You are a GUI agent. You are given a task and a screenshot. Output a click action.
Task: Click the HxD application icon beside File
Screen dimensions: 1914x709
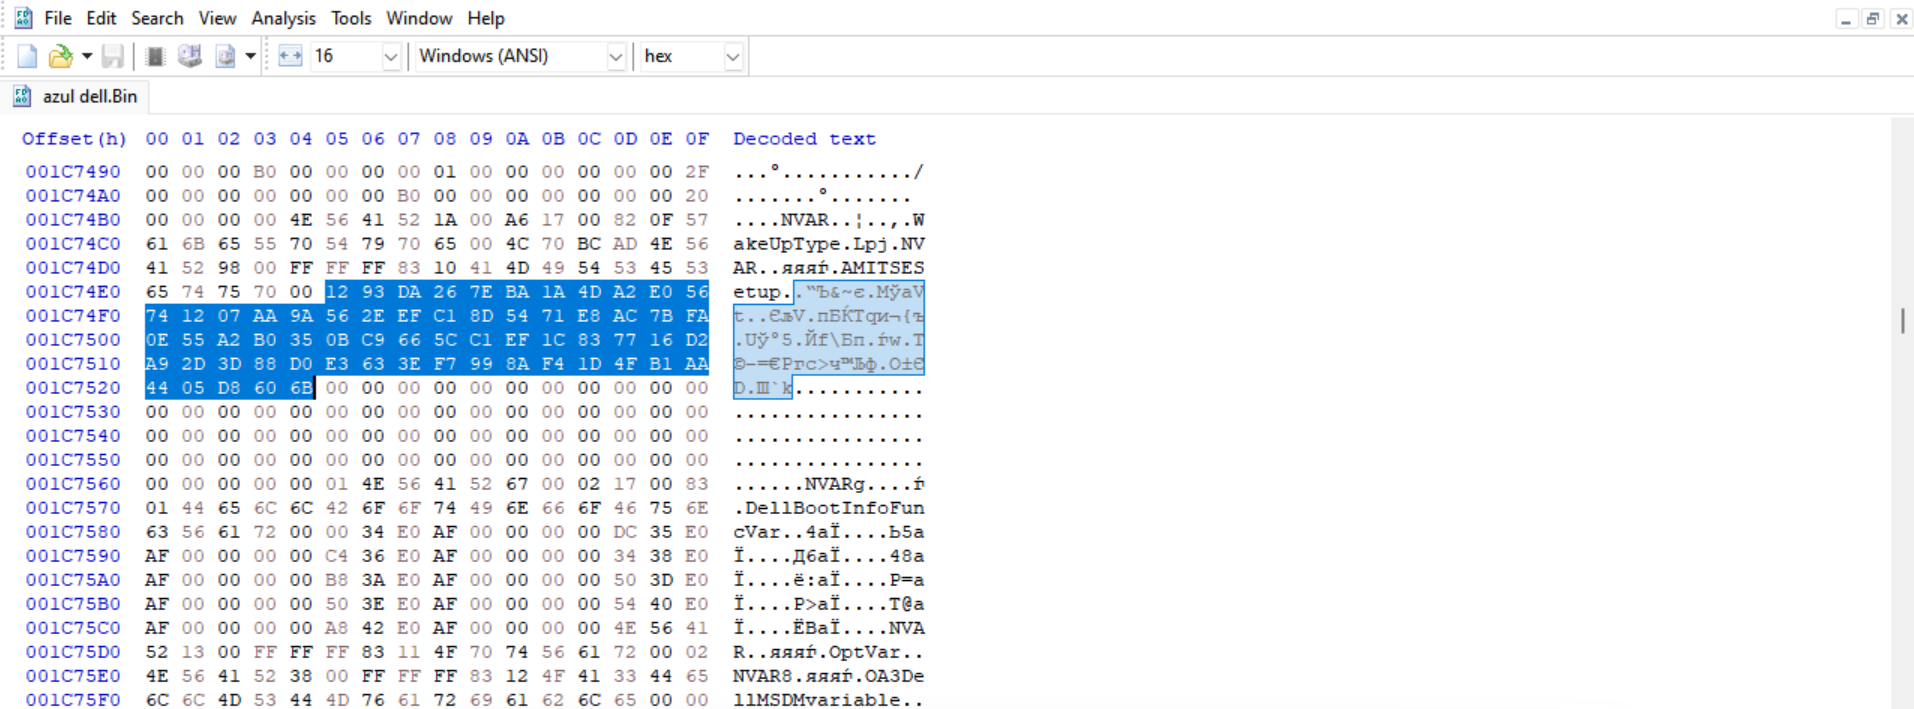tap(23, 18)
